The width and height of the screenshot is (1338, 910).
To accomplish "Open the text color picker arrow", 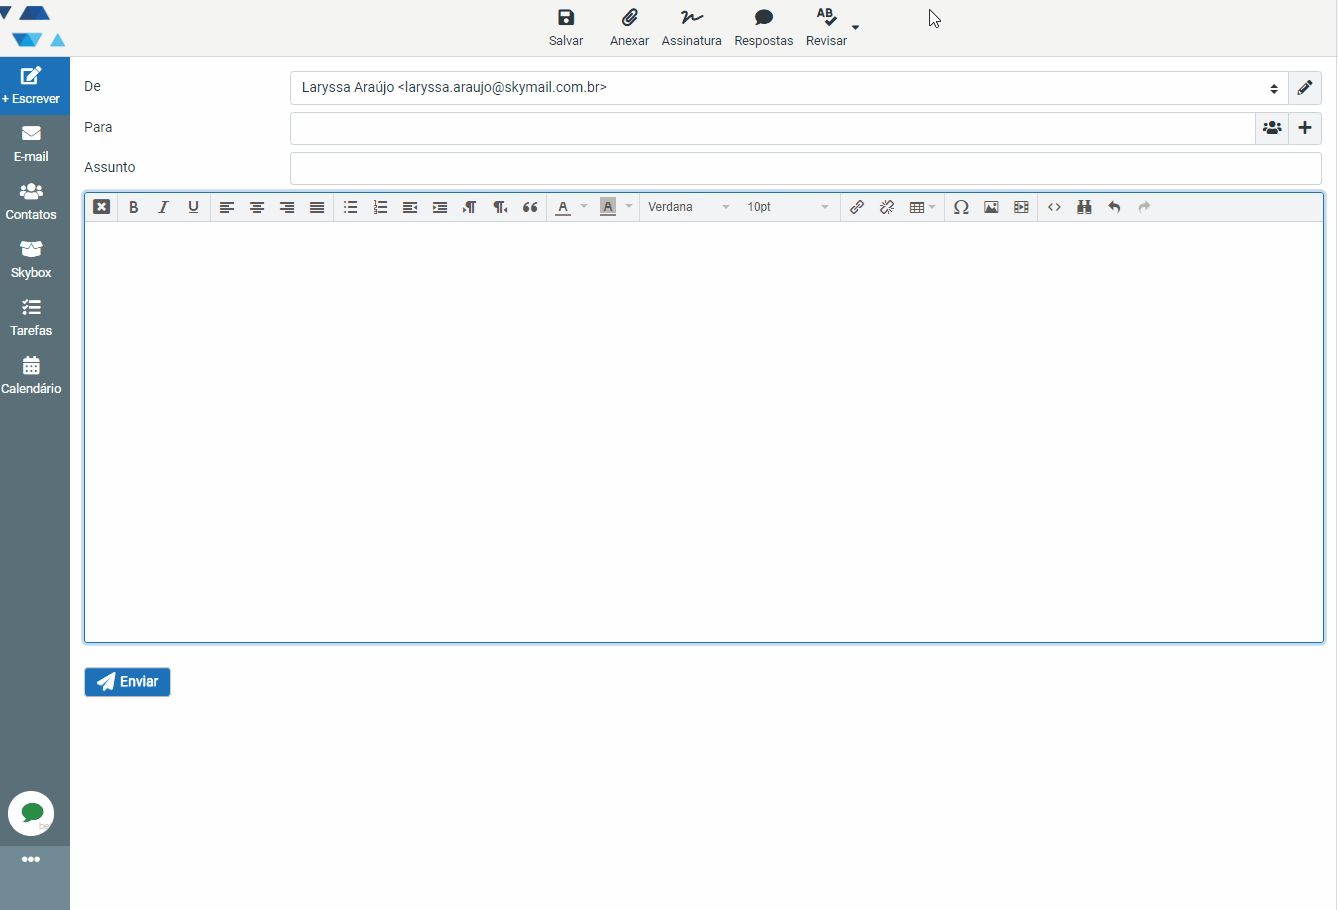I will click(584, 207).
